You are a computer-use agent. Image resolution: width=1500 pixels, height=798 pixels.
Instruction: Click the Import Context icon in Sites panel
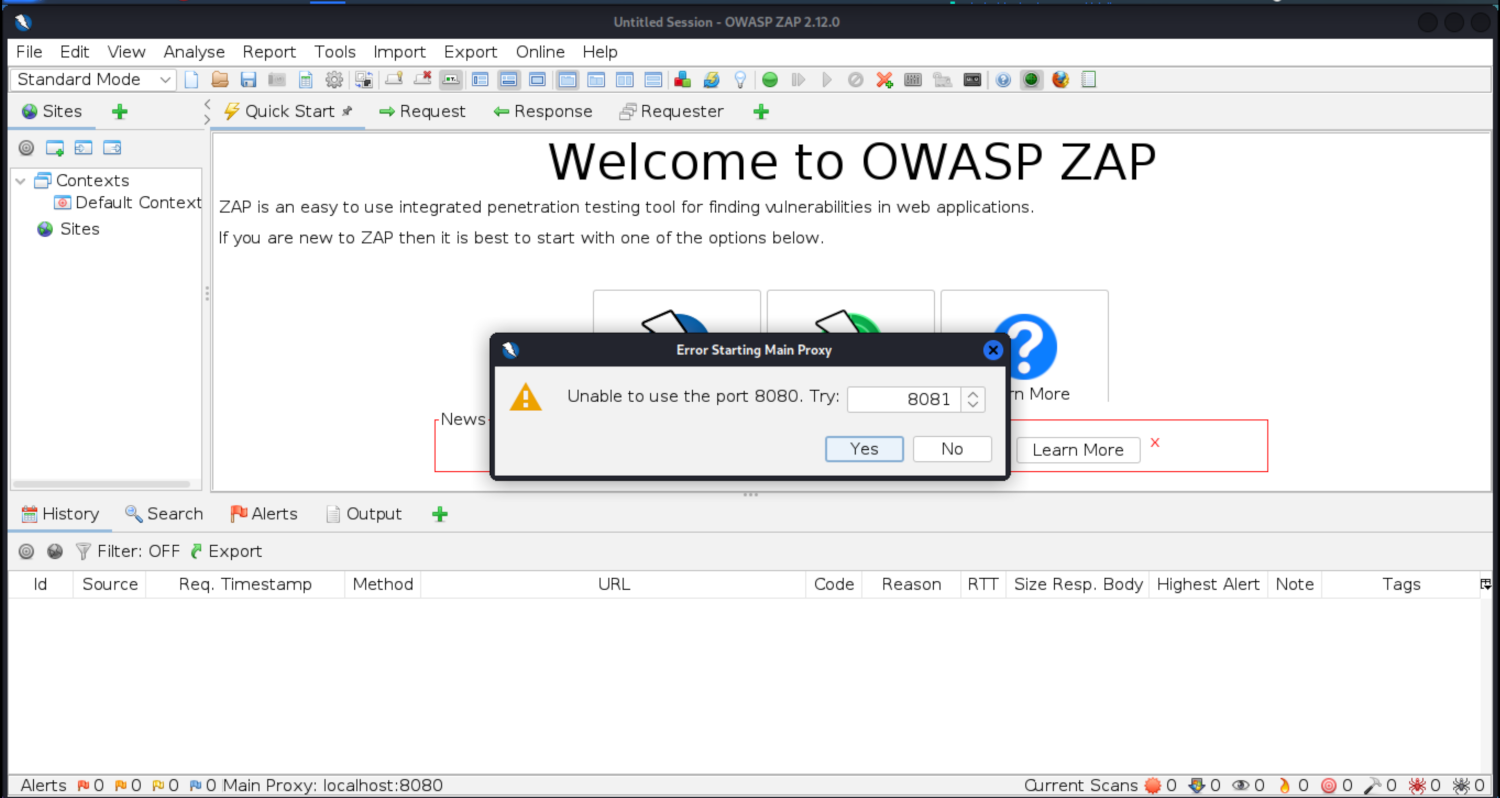pyautogui.click(x=83, y=148)
